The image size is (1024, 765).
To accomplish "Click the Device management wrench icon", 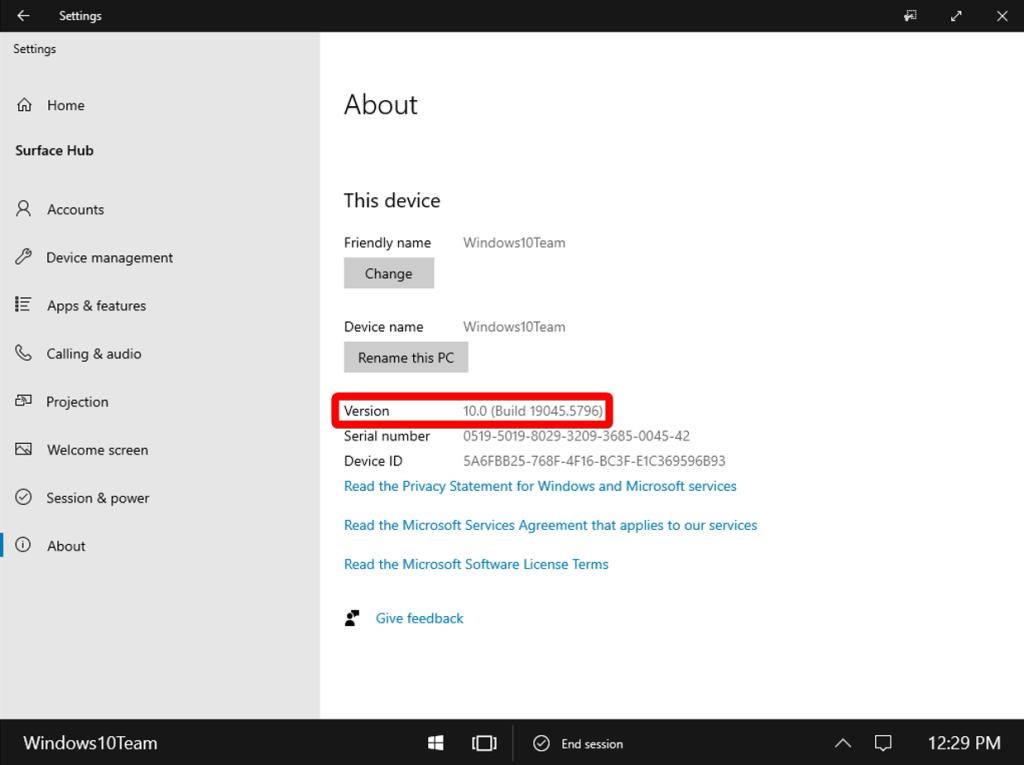I will point(24,257).
